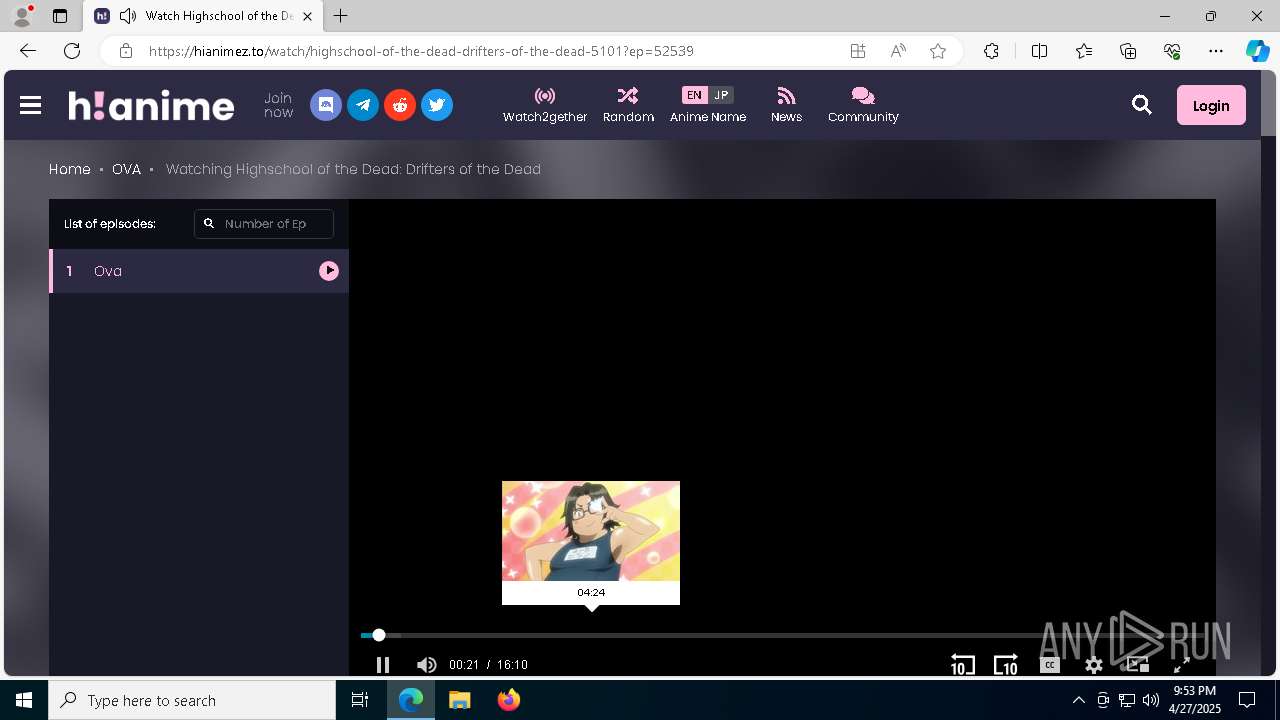Go to the h!anime logo homepage
This screenshot has height=720, width=1280.
pyautogui.click(x=151, y=105)
